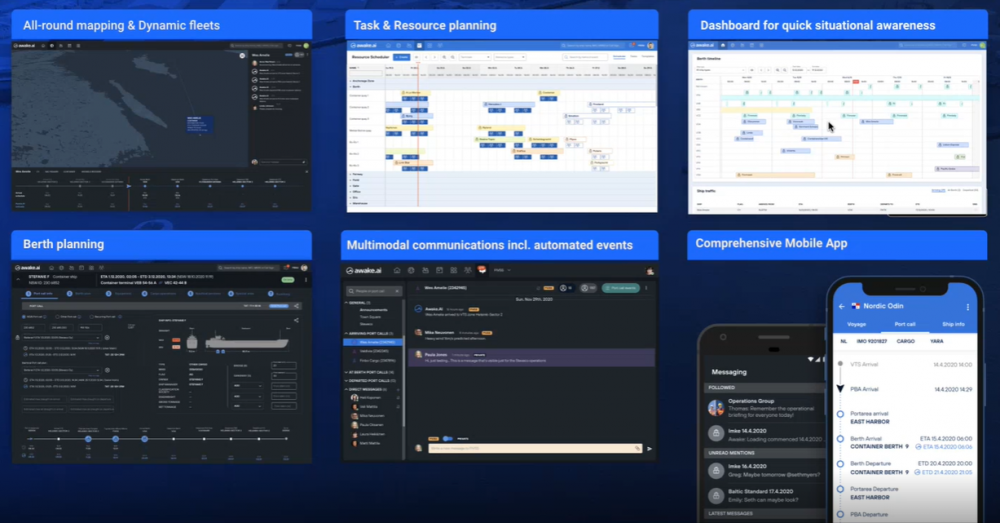Click the Operations Group avatar in Messaging
The height and width of the screenshot is (523, 1000).
click(716, 407)
